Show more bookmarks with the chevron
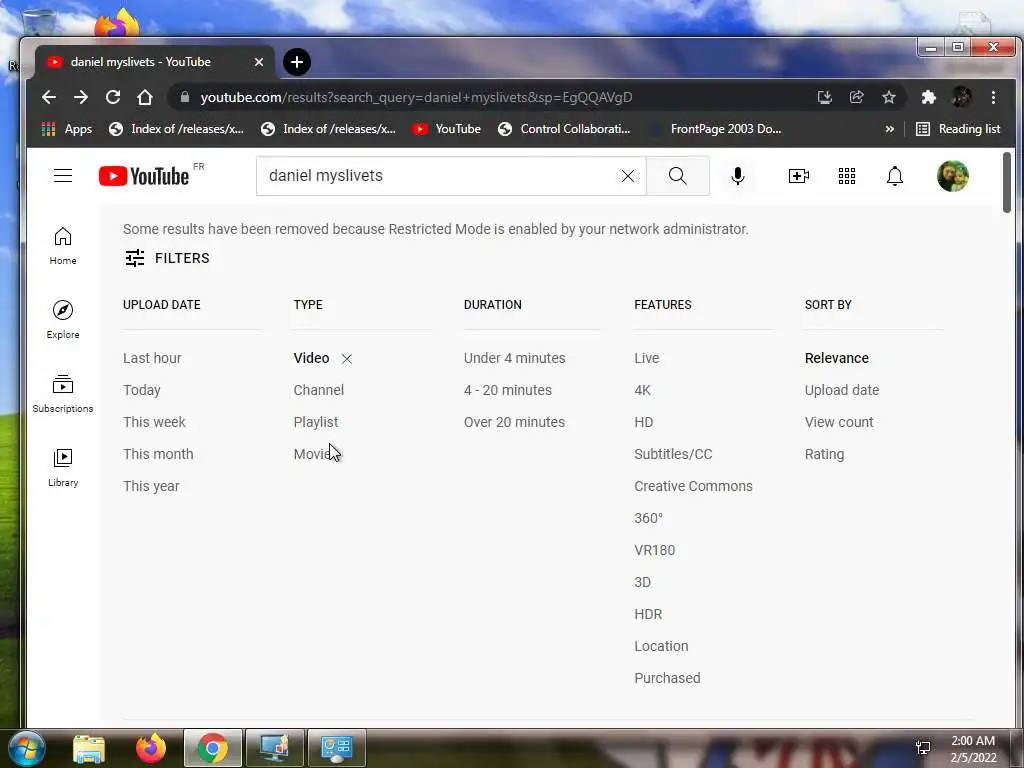1024x768 pixels. pos(889,129)
